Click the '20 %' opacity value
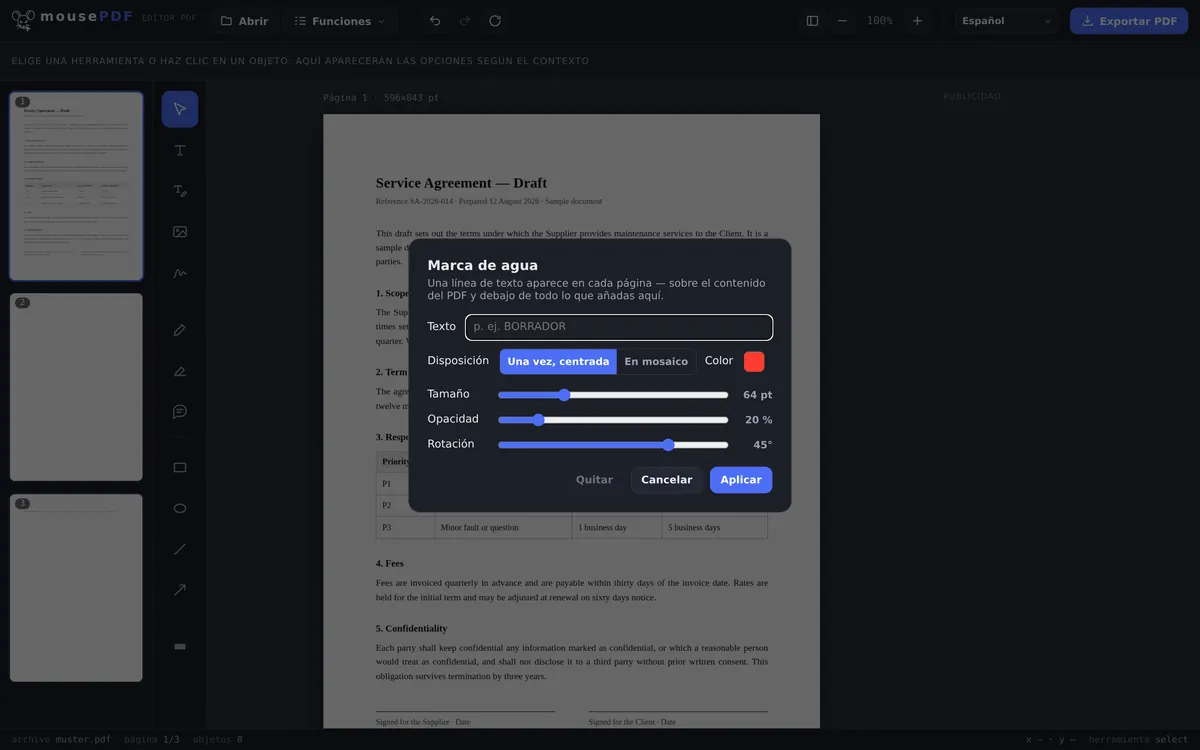Screen dimensions: 1200x750 tap(759, 420)
